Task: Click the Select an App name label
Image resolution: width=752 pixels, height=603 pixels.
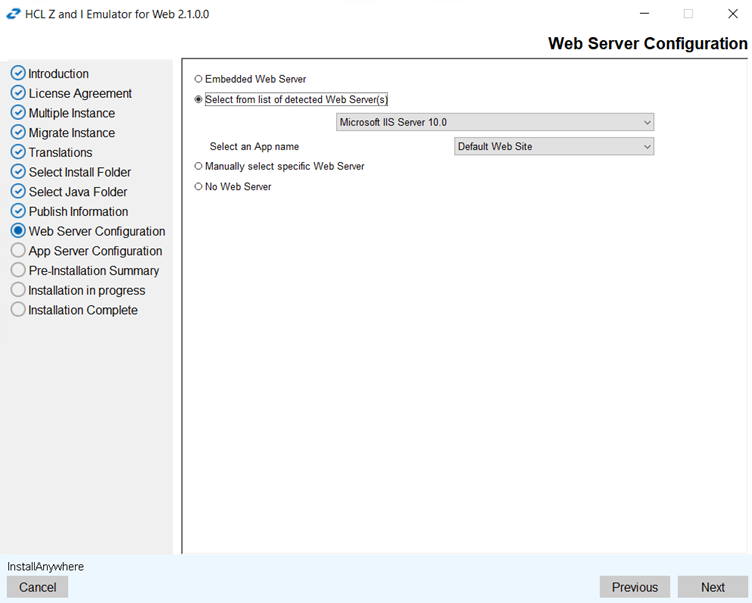Action: pyautogui.click(x=254, y=146)
